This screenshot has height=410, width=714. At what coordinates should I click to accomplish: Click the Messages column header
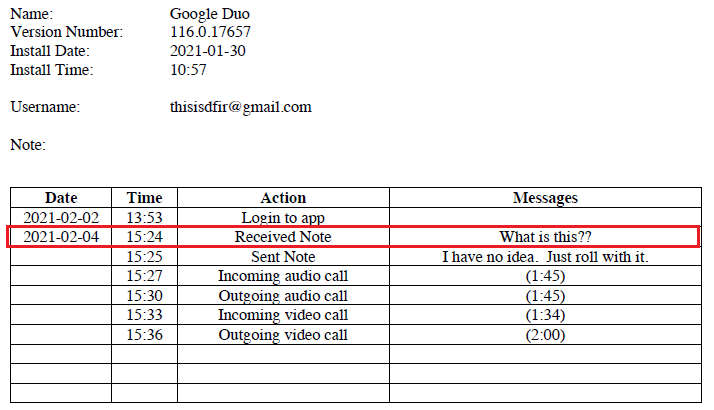coord(545,198)
